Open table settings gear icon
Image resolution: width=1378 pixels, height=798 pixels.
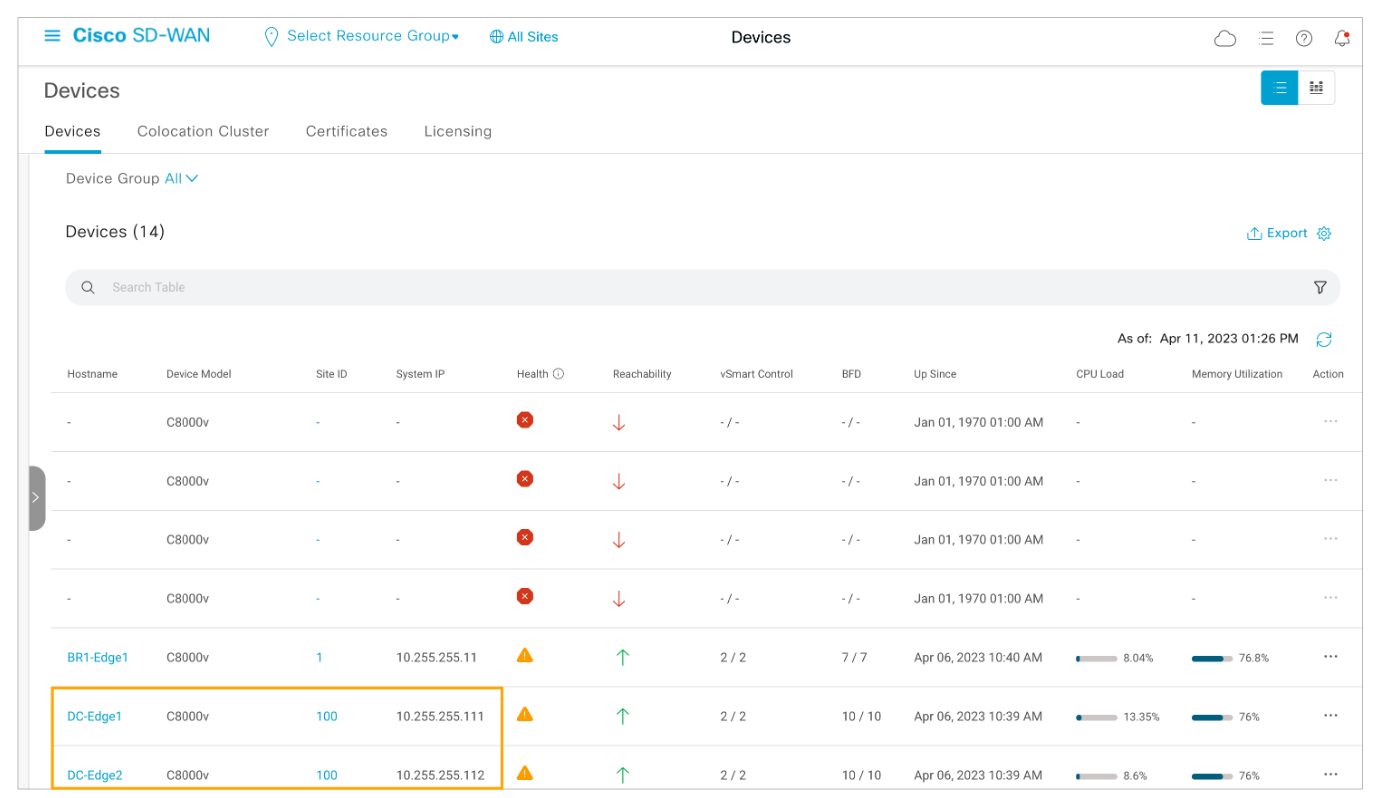(x=1324, y=233)
